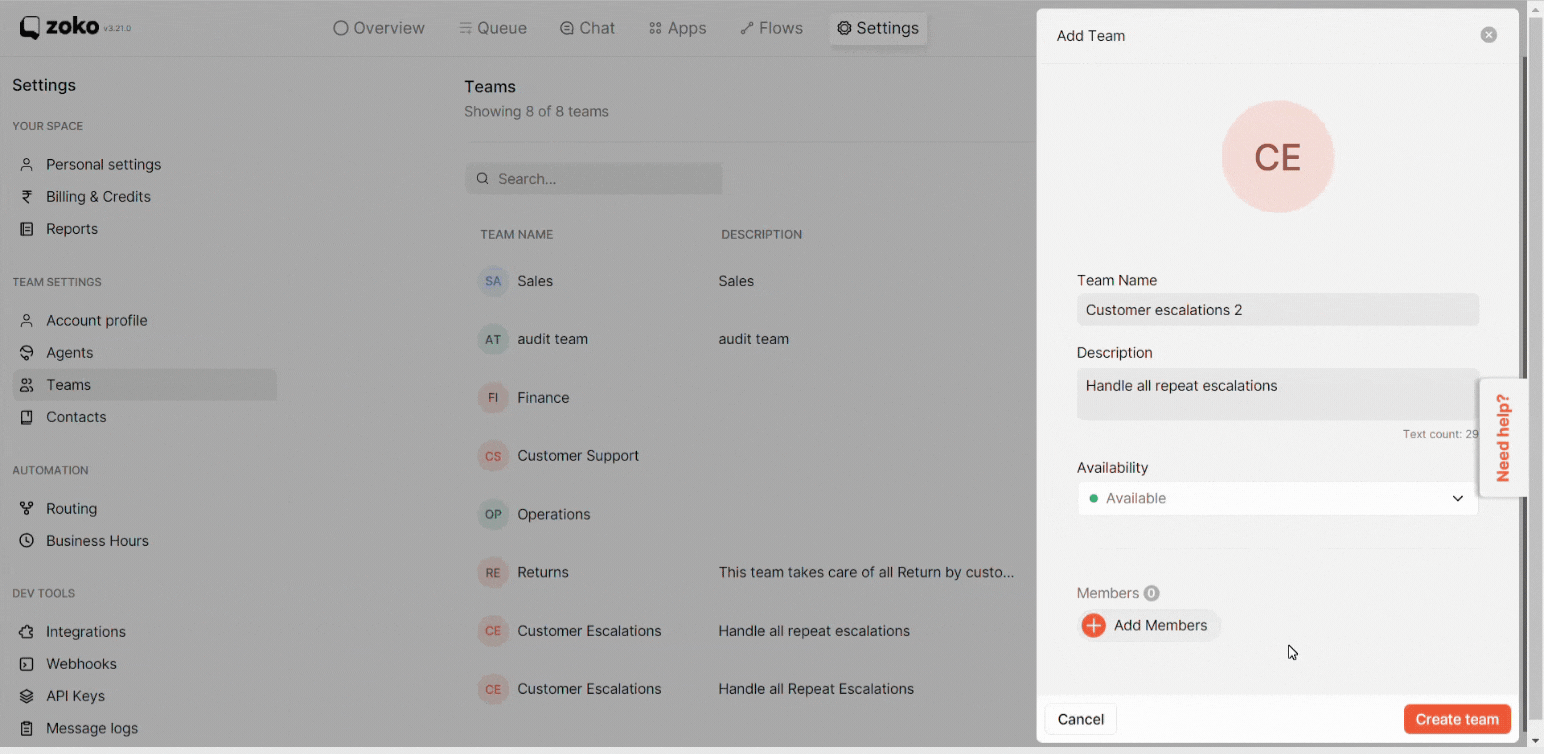Click the Contacts book icon
1544x754 pixels.
[x=27, y=416]
